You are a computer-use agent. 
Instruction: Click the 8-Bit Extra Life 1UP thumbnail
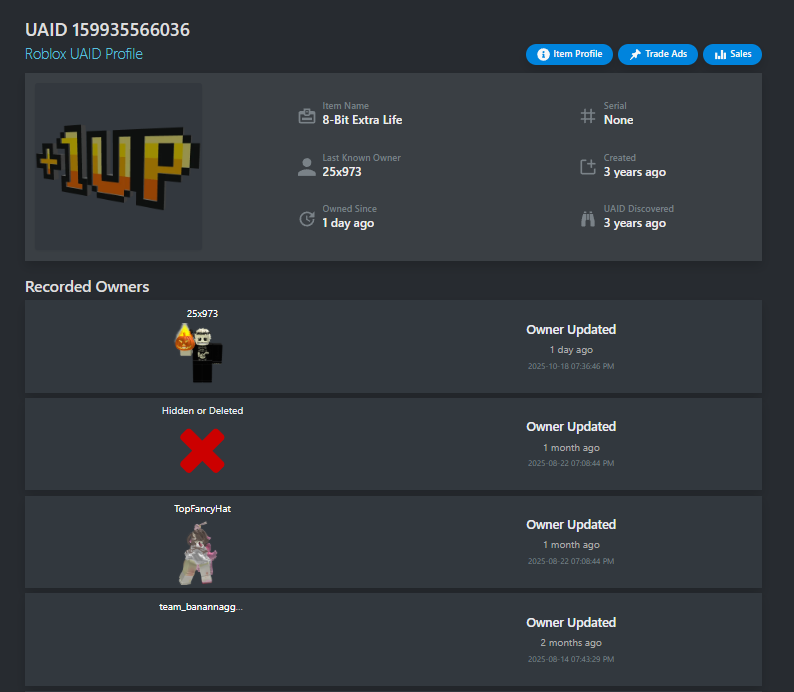click(x=118, y=167)
